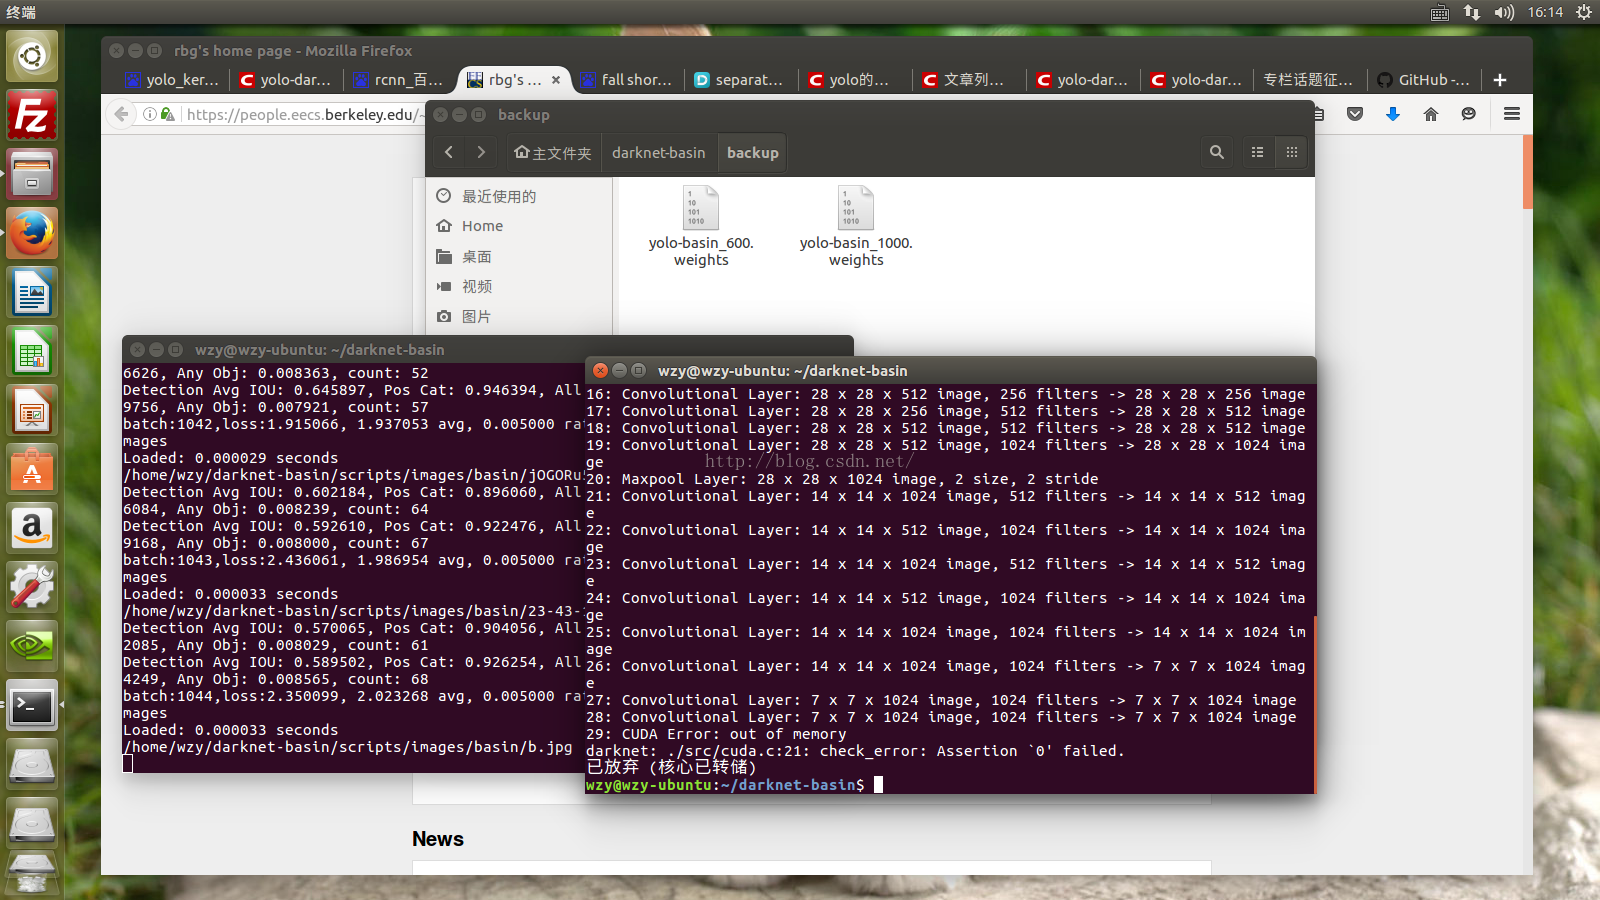Switch to the fall shor... Firefox tab
Viewport: 1600px width, 900px height.
coord(628,80)
